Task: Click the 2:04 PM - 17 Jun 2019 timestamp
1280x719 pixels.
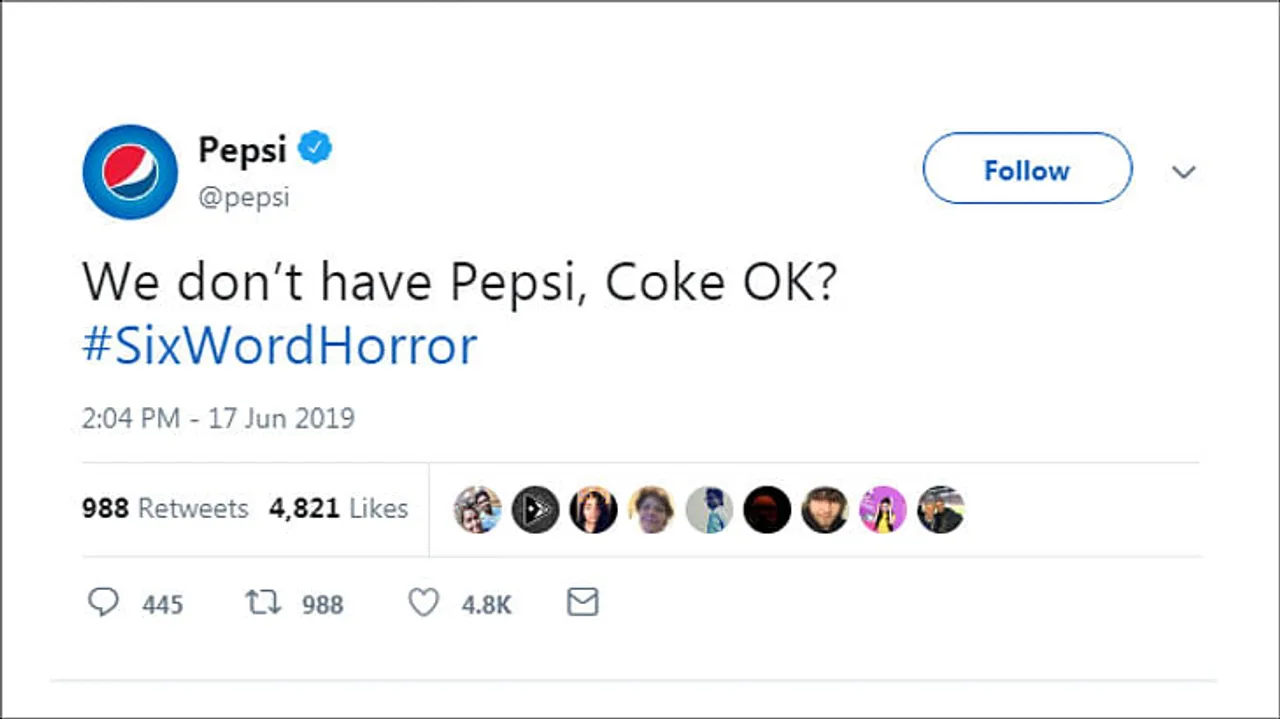Action: 218,417
